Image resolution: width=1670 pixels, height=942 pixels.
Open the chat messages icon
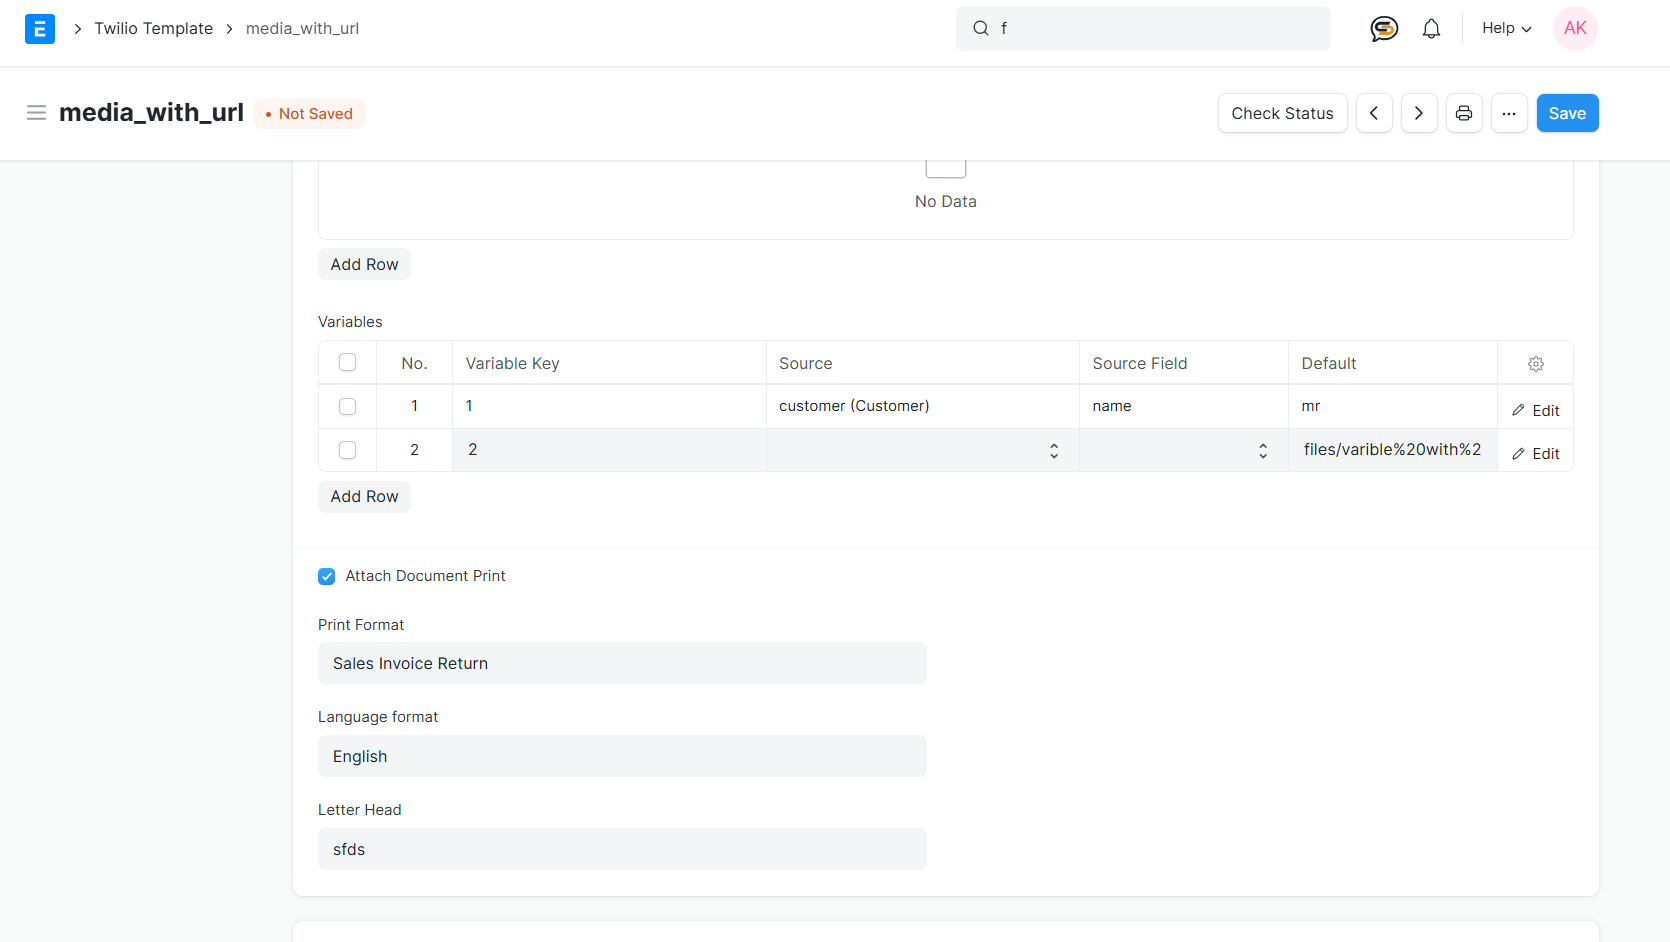[1383, 29]
